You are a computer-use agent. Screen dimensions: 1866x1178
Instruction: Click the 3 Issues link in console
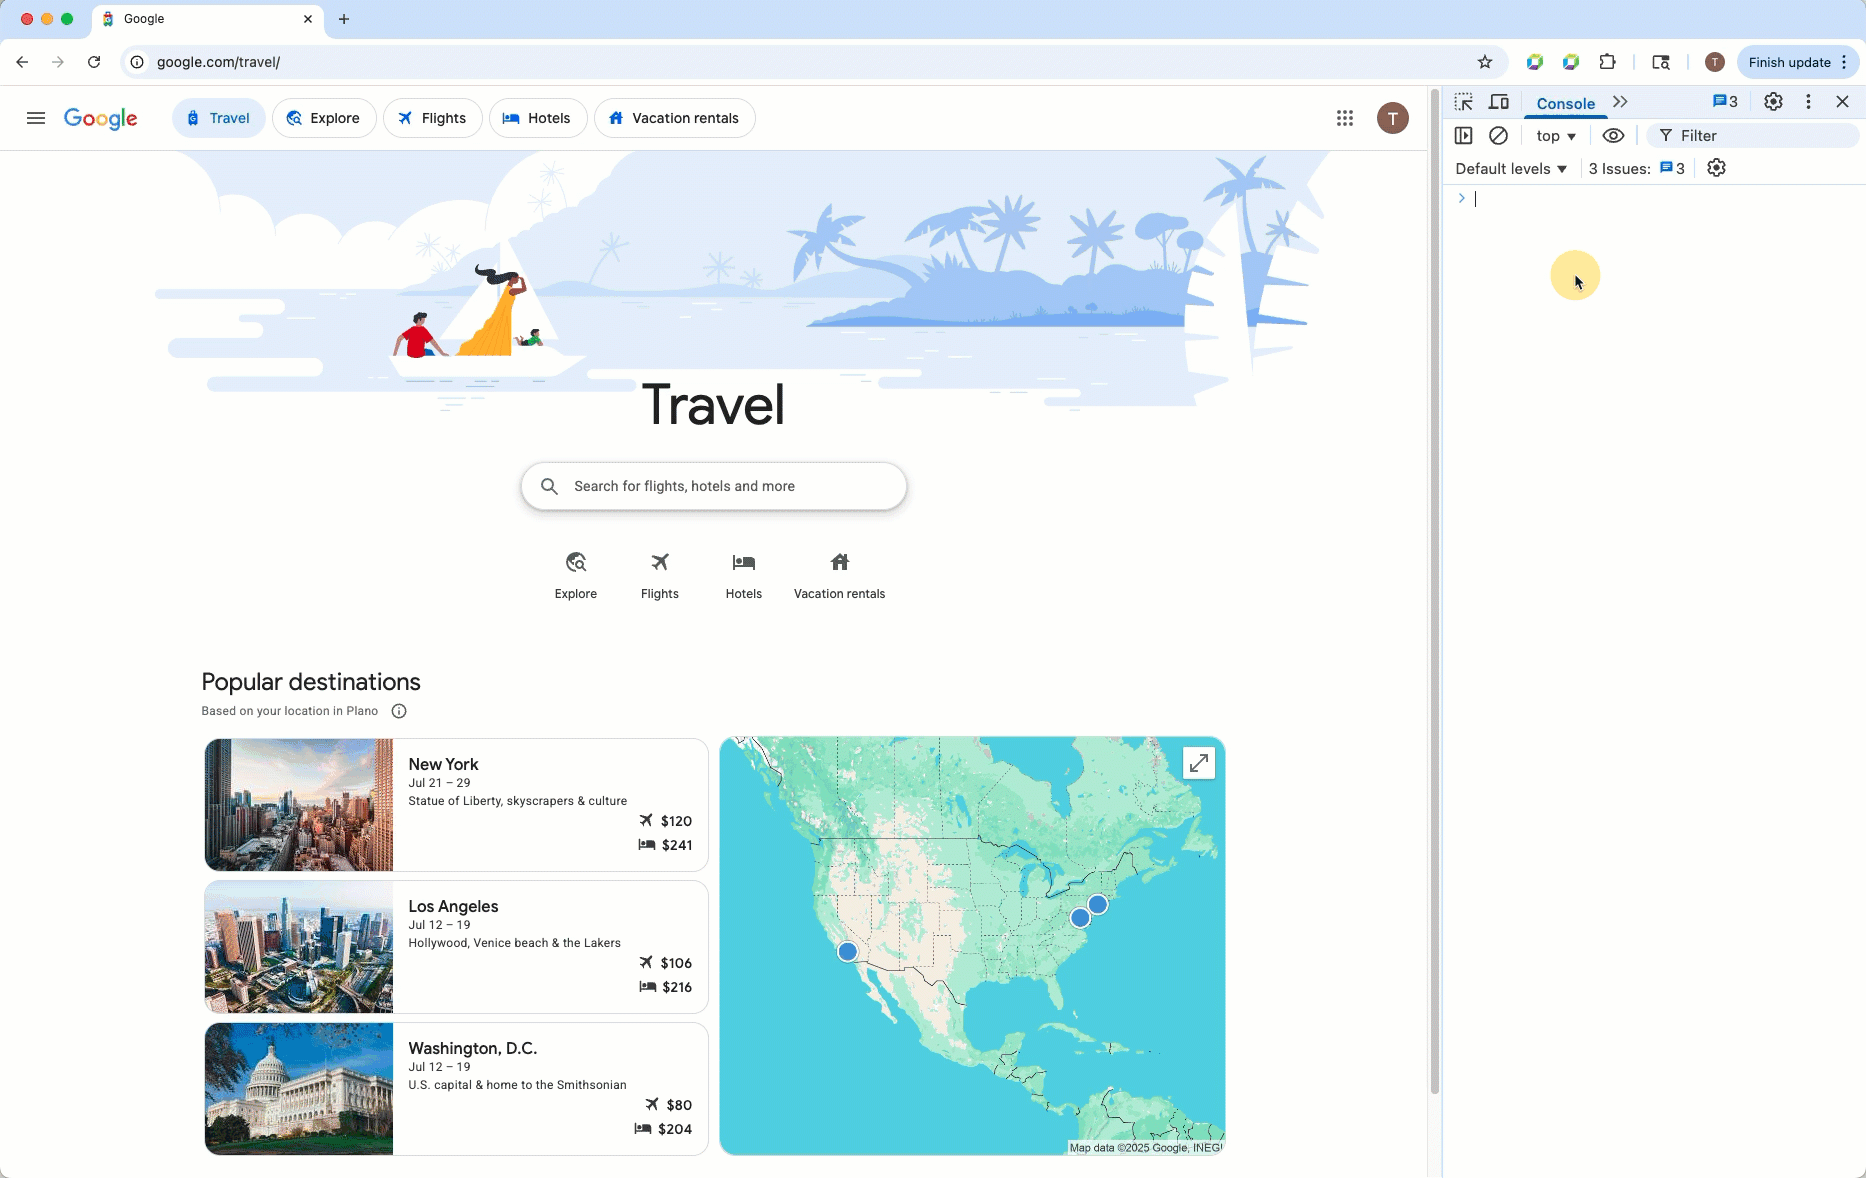[1637, 168]
